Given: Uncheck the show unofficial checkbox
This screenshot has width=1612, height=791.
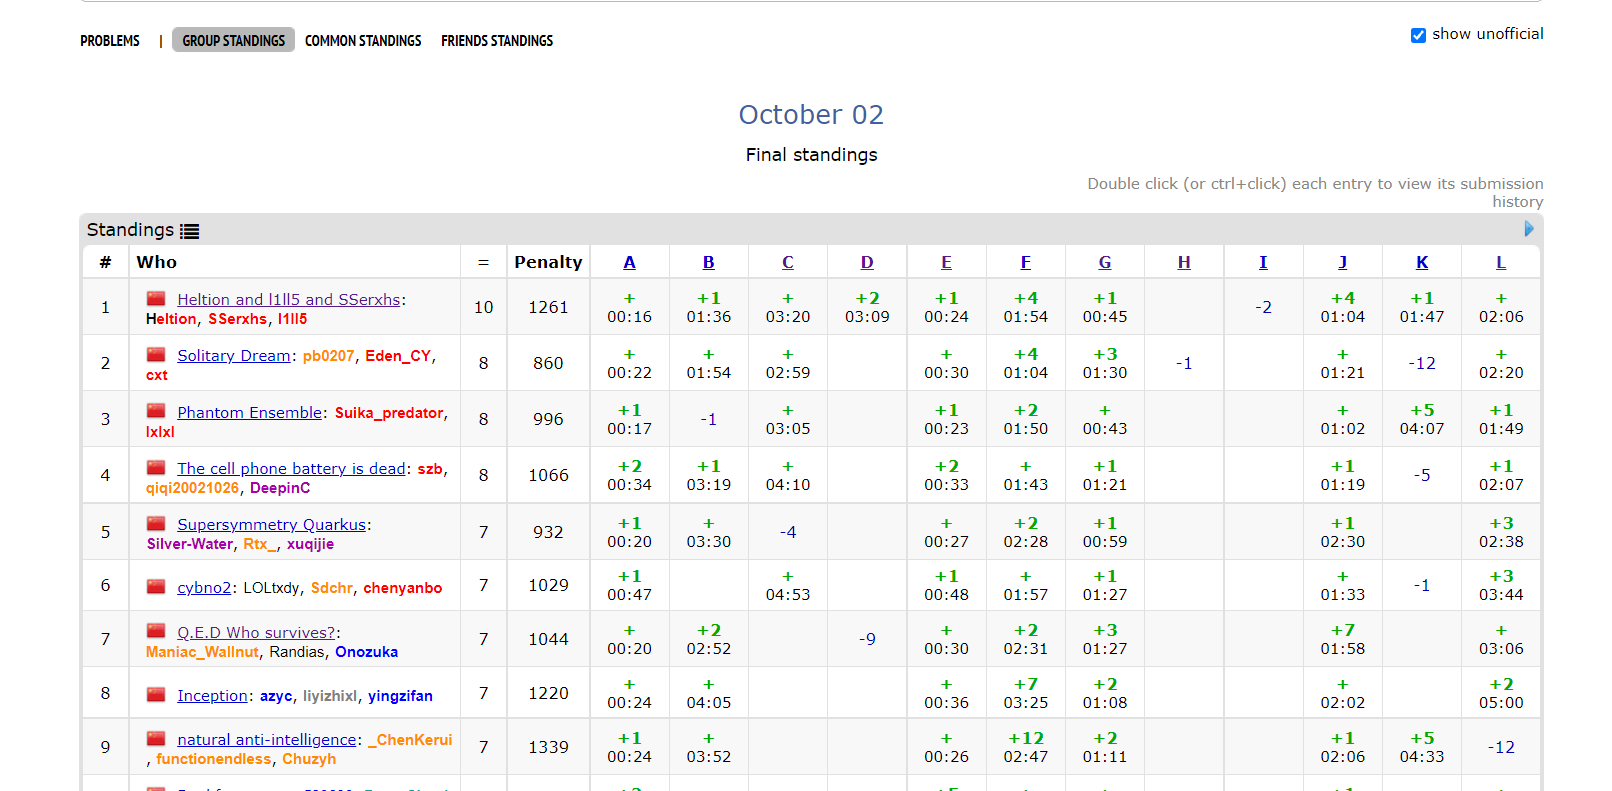Looking at the screenshot, I should (1418, 35).
